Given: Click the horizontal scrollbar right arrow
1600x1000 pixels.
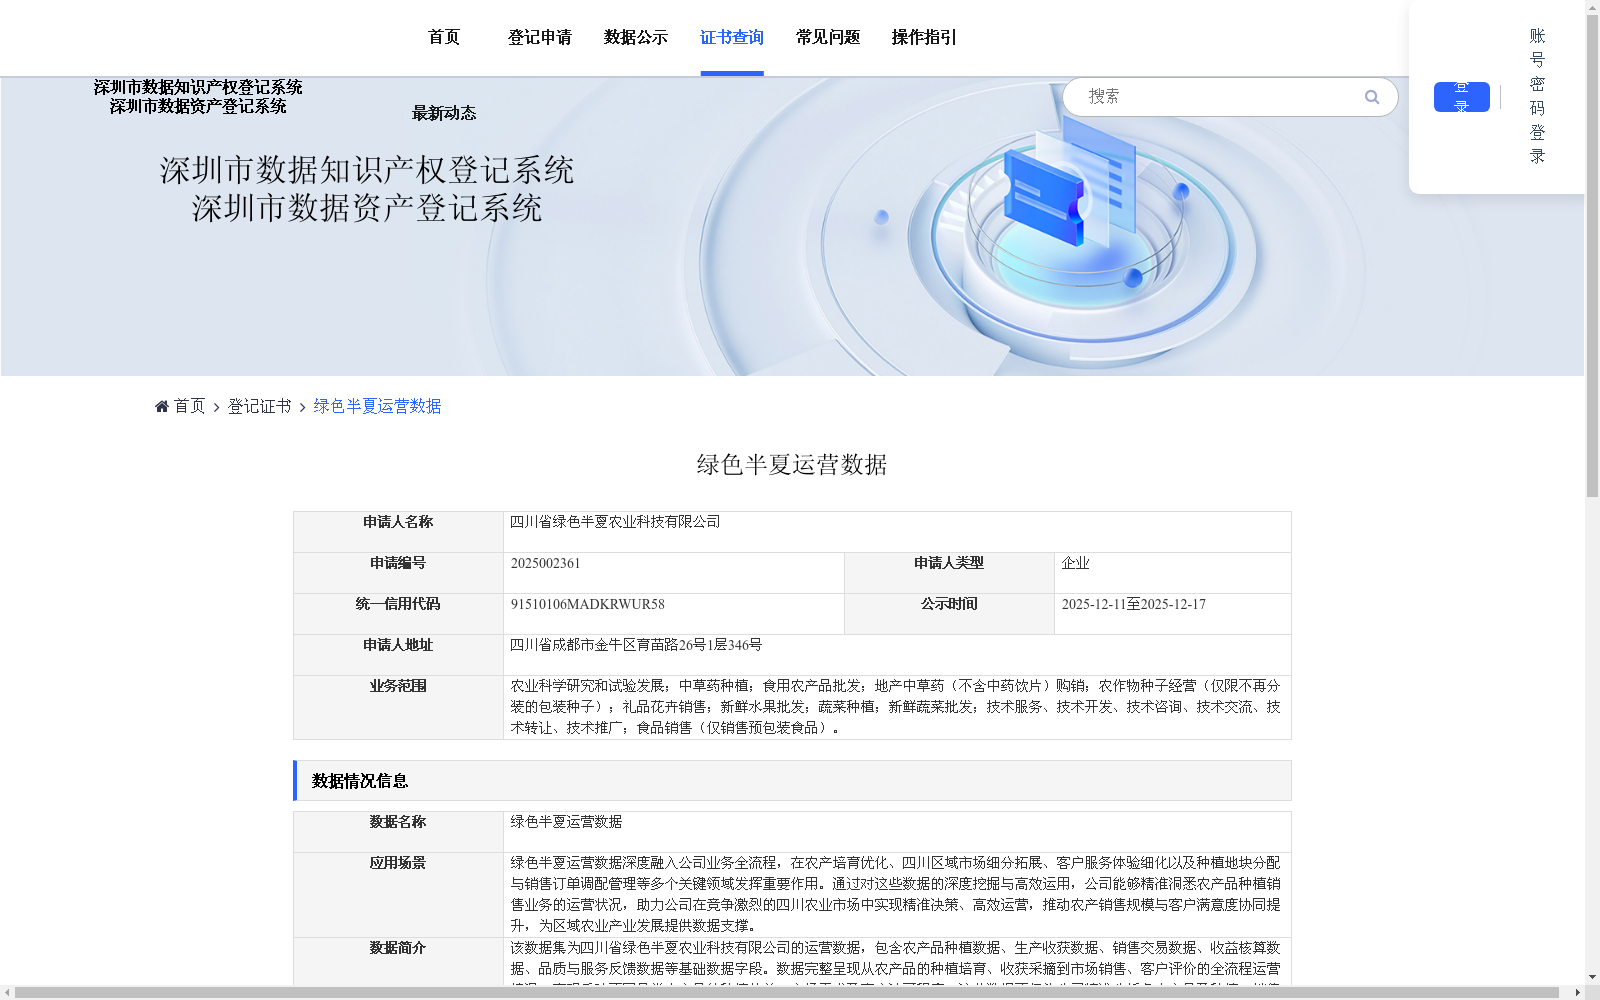Looking at the screenshot, I should 1578,993.
